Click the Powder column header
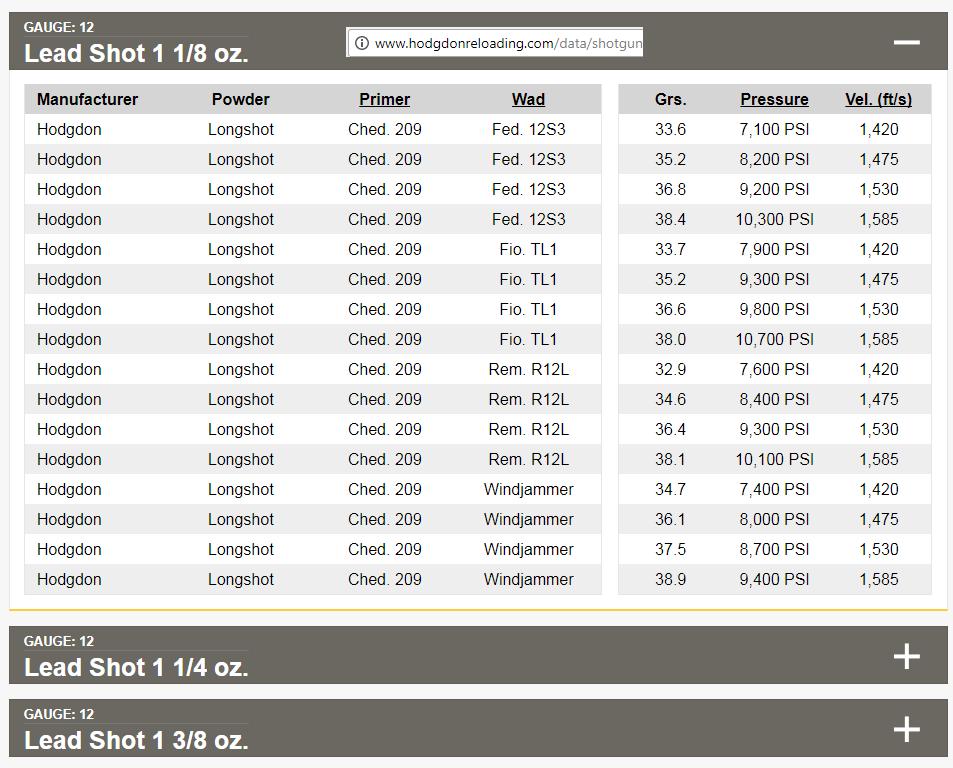953x768 pixels. coord(240,99)
